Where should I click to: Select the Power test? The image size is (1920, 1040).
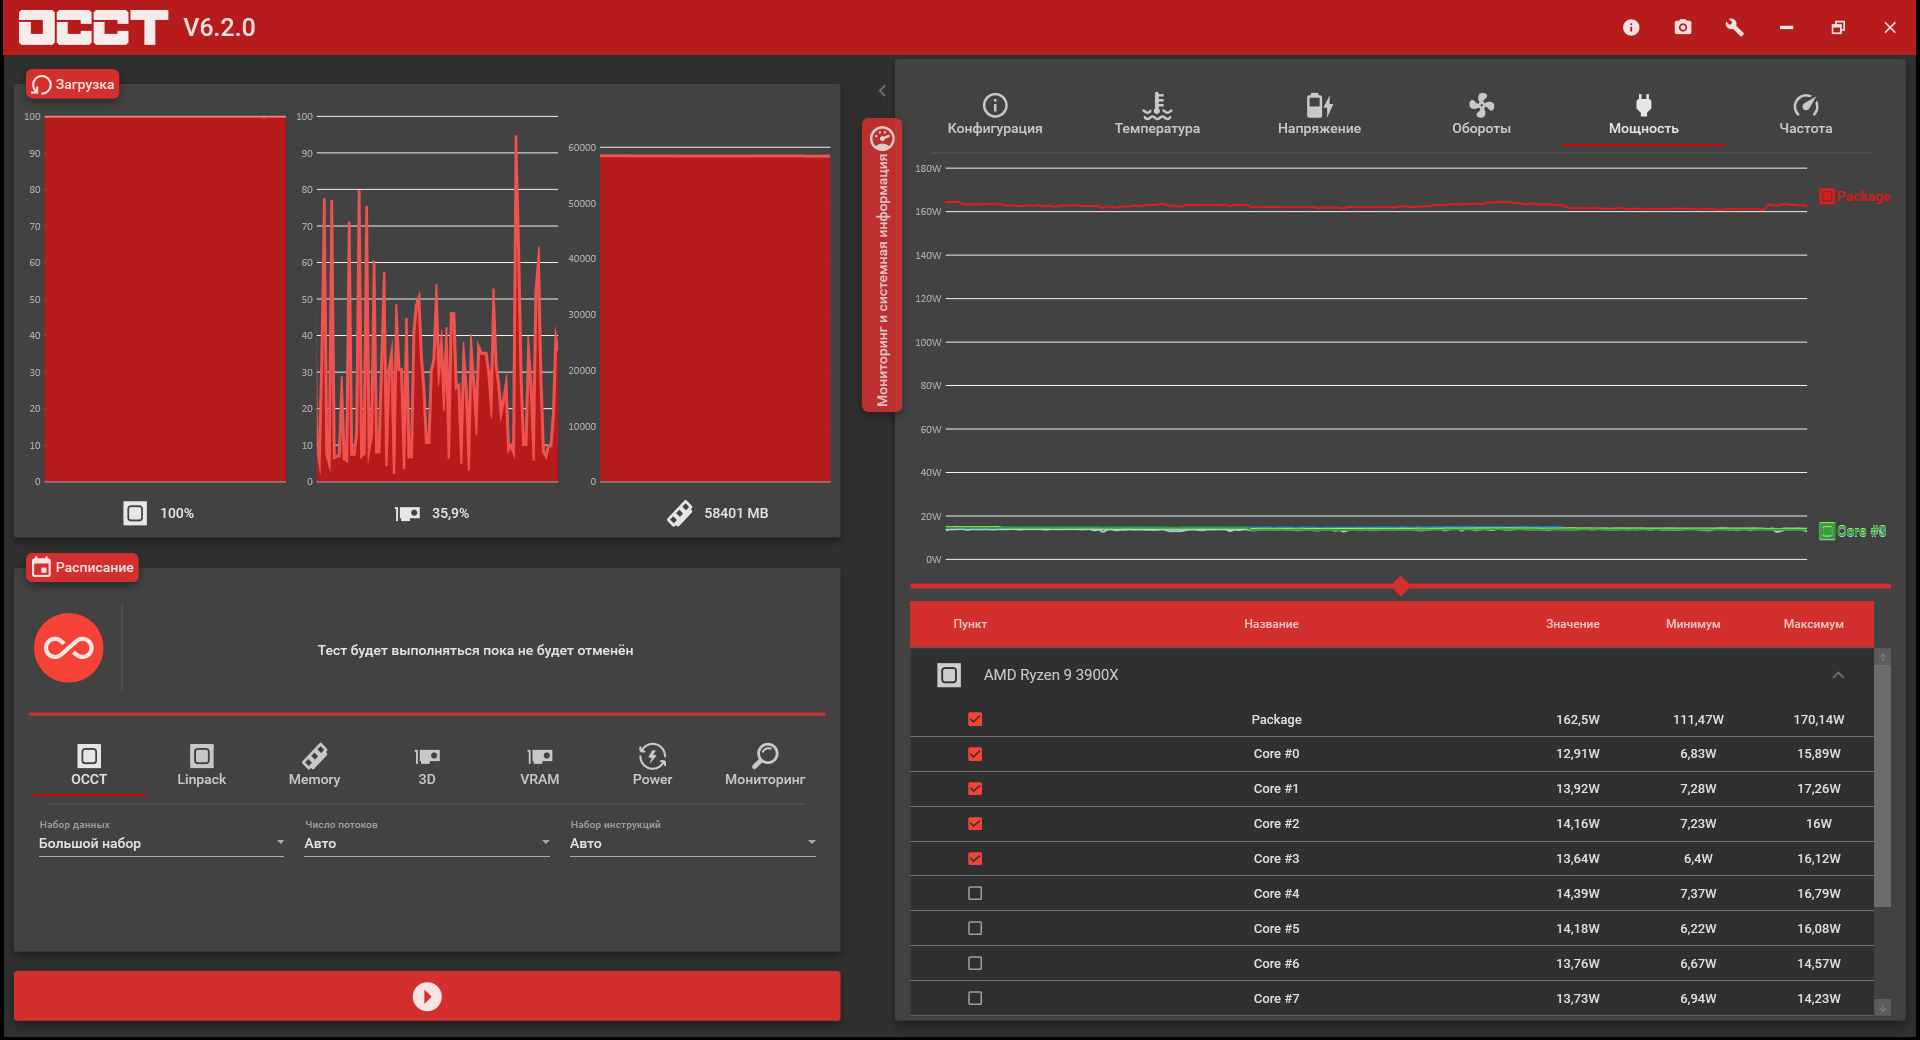click(x=653, y=765)
